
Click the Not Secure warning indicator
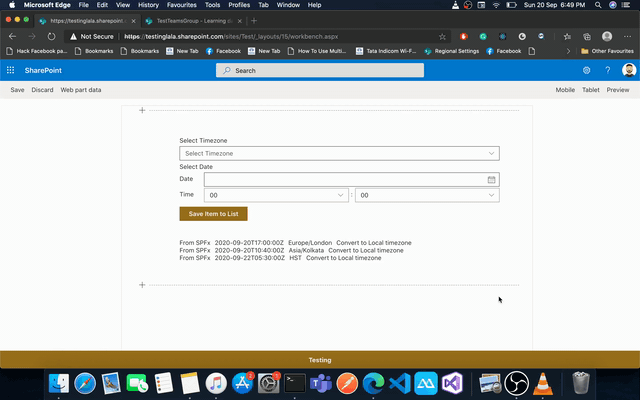click(92, 36)
